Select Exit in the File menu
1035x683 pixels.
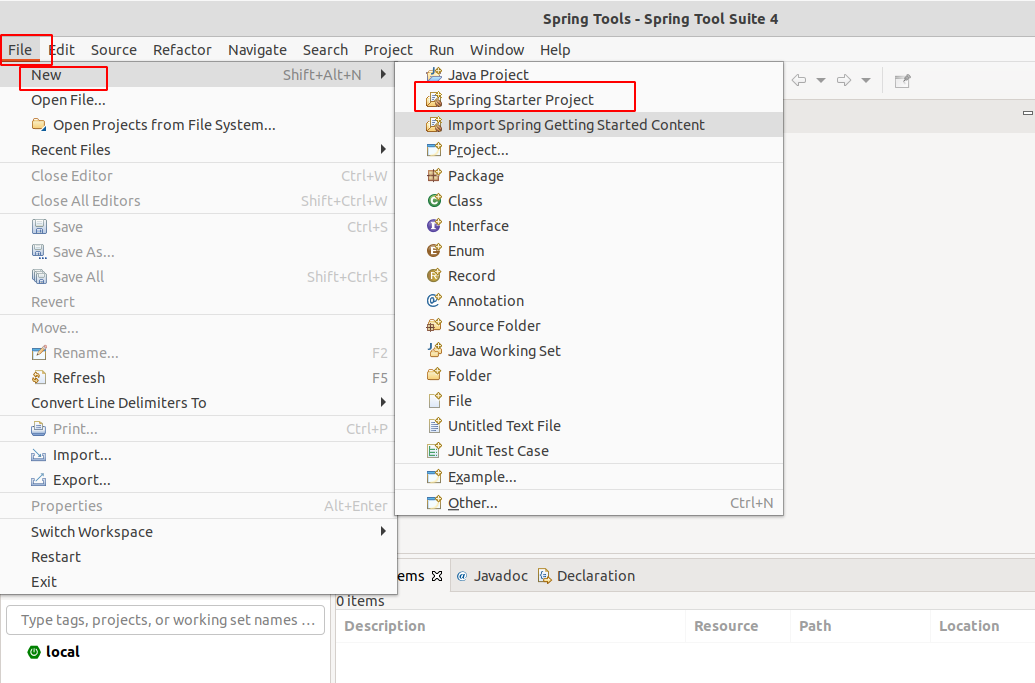pos(199,582)
